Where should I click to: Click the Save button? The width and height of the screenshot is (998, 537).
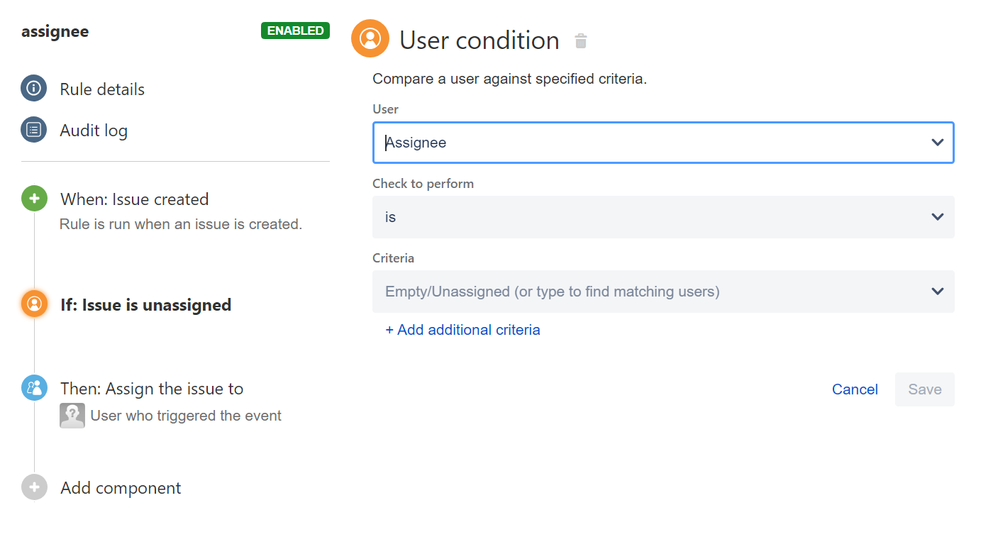(x=924, y=389)
